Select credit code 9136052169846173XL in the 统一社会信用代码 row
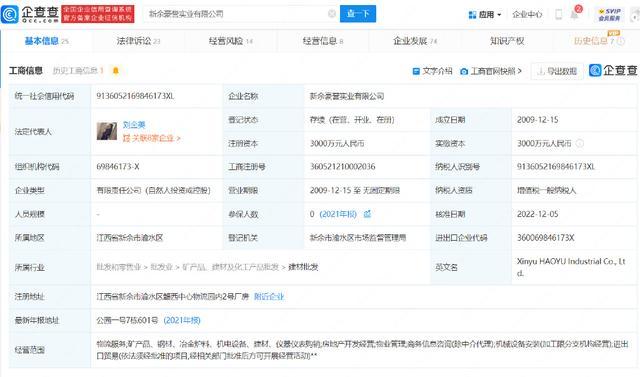 135,96
